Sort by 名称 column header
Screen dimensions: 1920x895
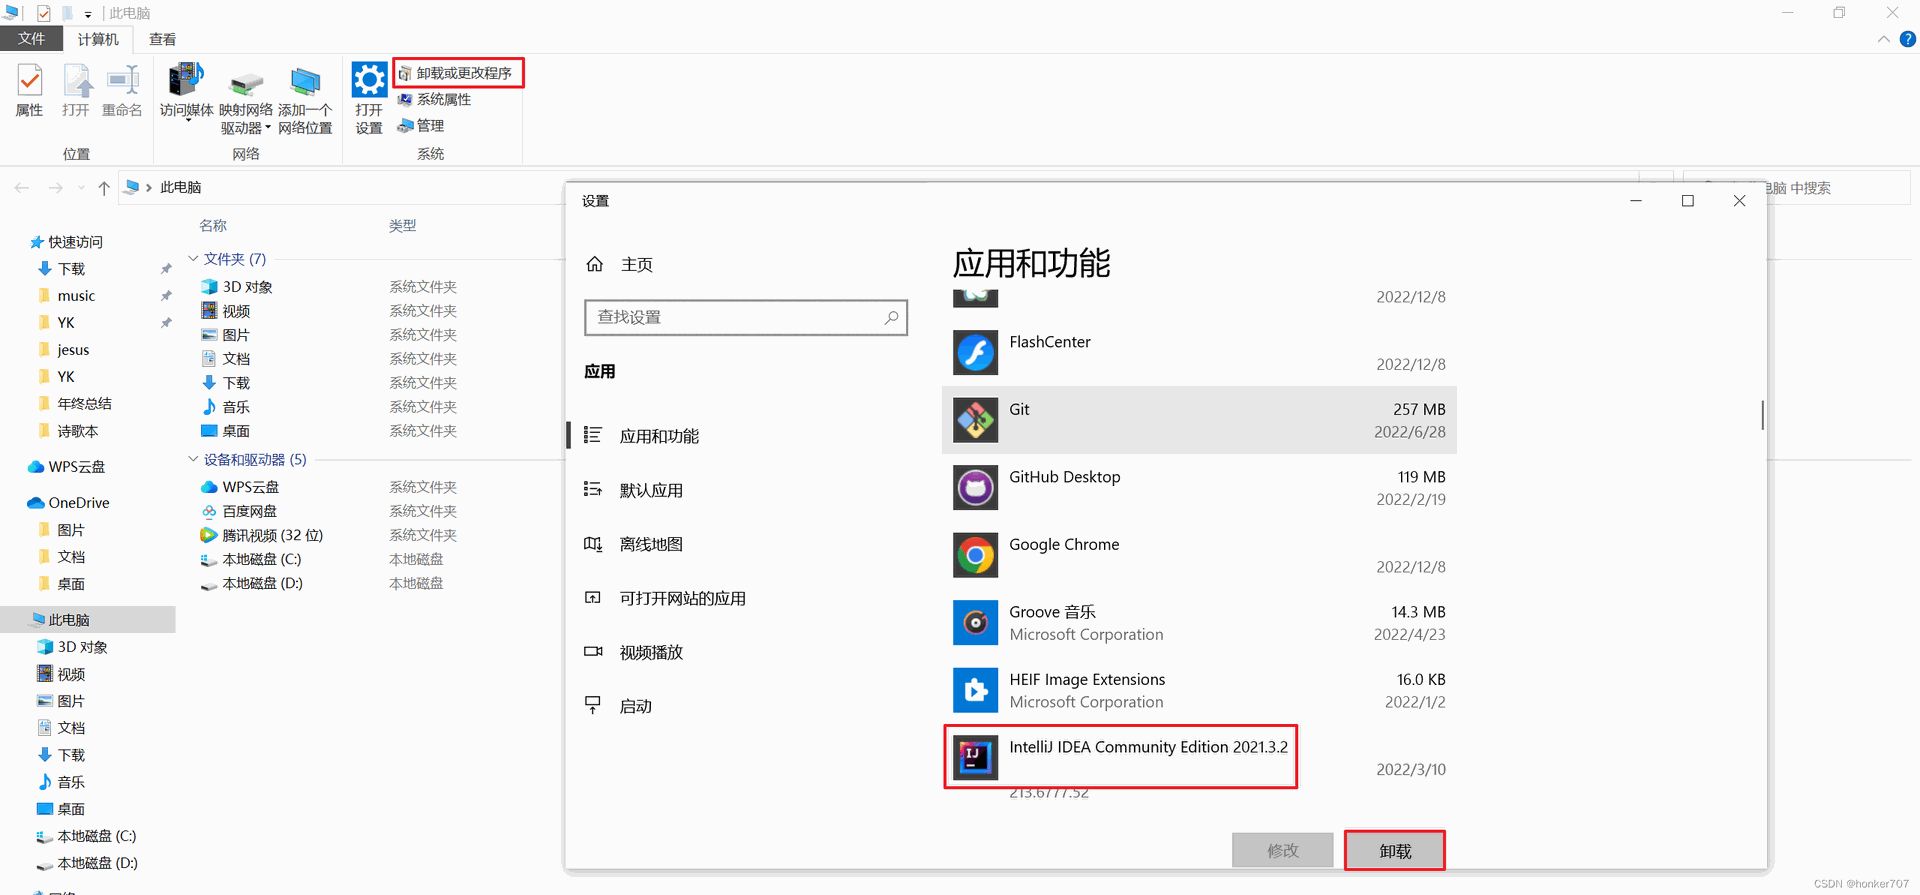coord(213,226)
